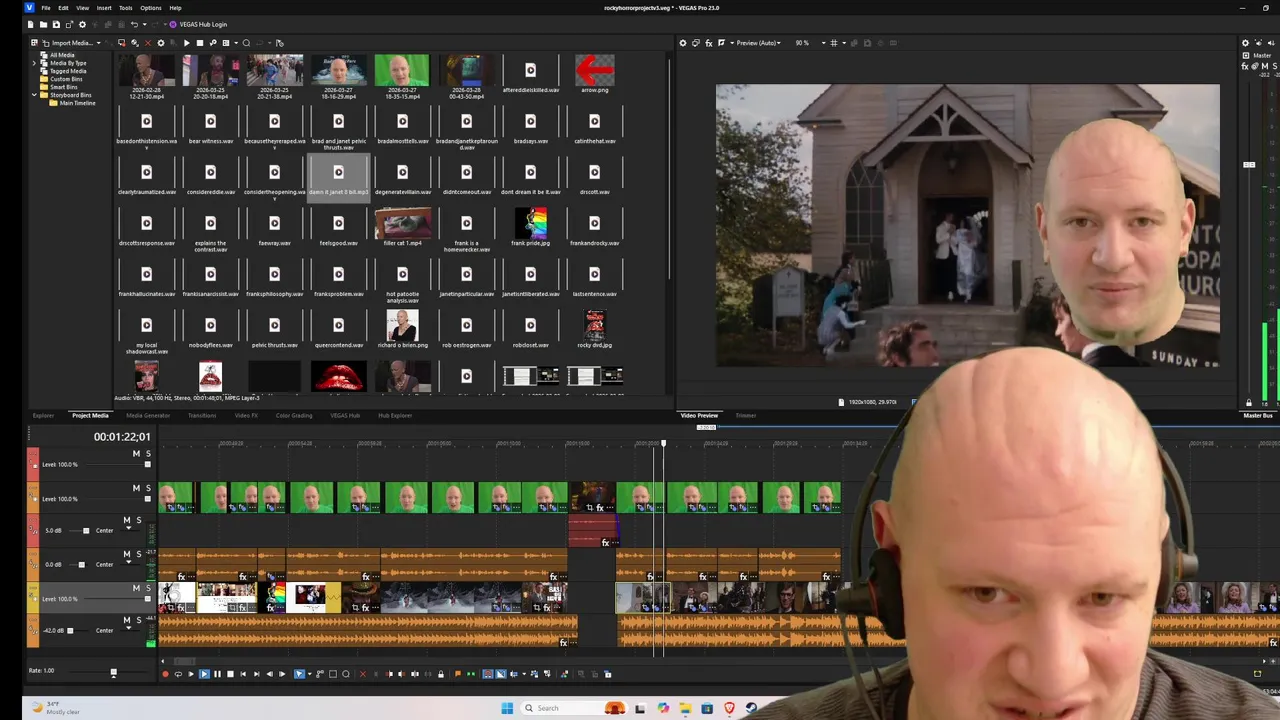The width and height of the screenshot is (1280, 720).
Task: Open Video Output FX in preview toolbar
Action: click(x=709, y=43)
